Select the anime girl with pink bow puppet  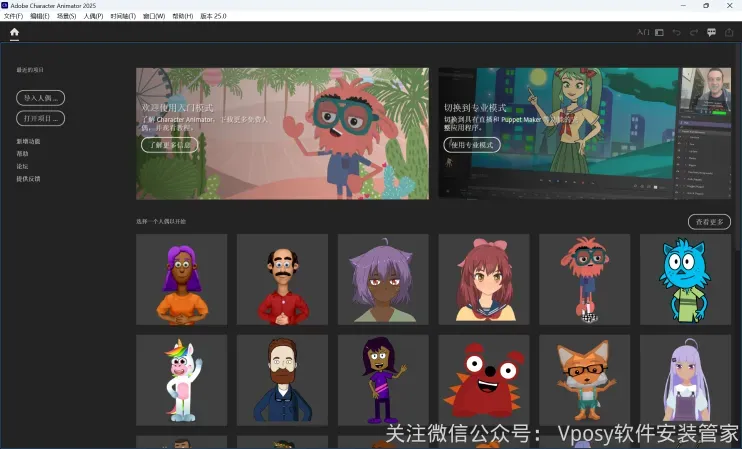coord(484,280)
